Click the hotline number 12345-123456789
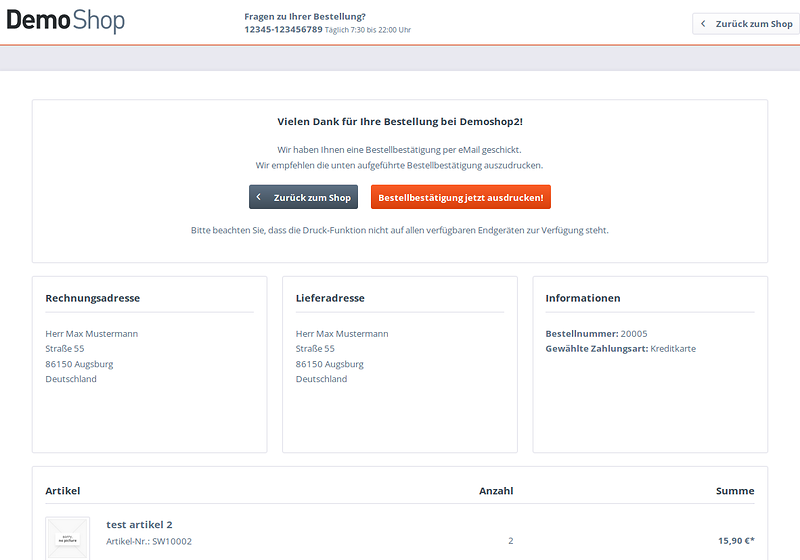800x560 pixels. [283, 30]
